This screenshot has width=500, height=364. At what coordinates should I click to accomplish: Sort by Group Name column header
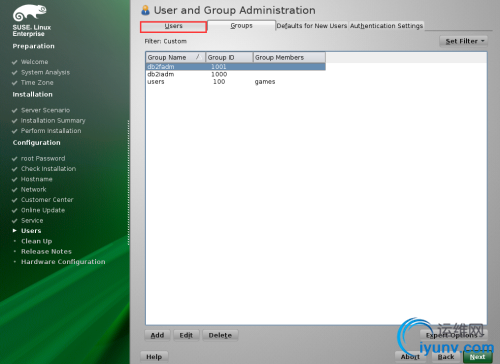175,57
